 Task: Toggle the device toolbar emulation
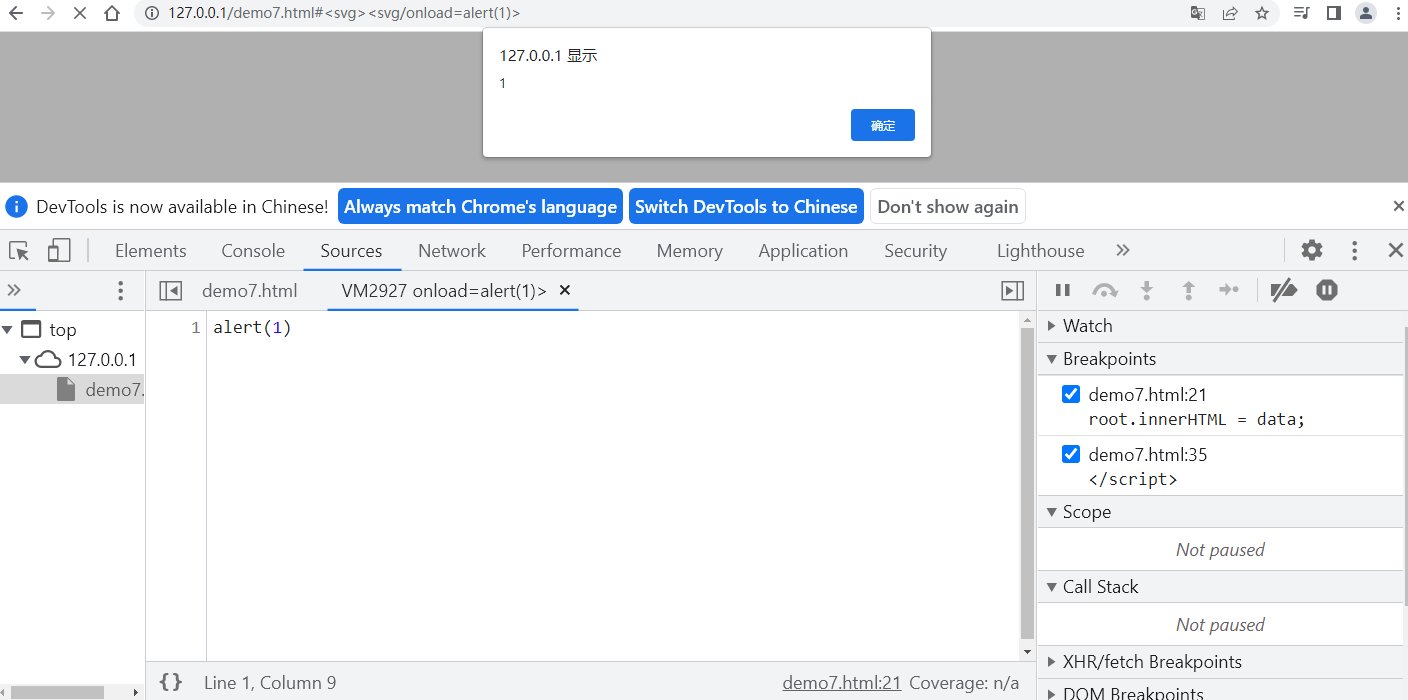[x=59, y=250]
